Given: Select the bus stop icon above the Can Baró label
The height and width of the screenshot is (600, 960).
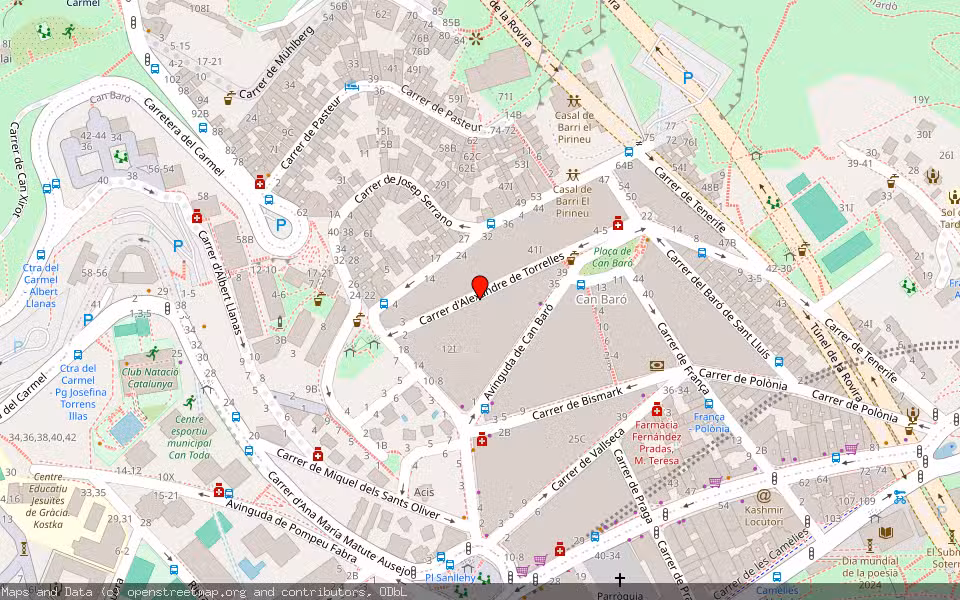Looking at the screenshot, I should click(x=580, y=285).
